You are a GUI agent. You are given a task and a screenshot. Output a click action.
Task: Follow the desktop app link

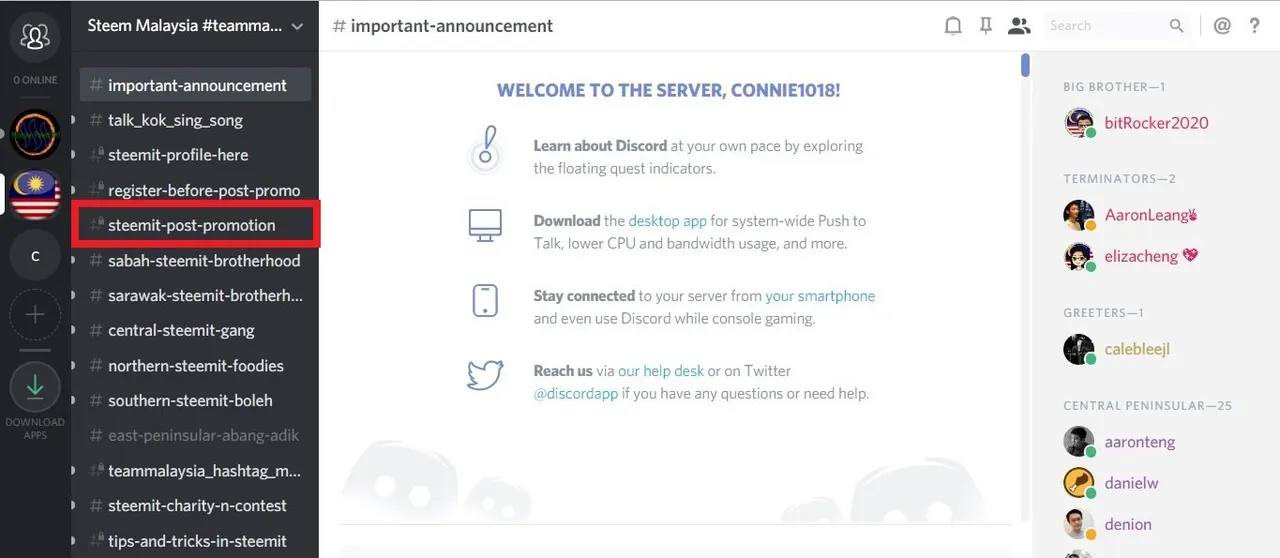[667, 220]
